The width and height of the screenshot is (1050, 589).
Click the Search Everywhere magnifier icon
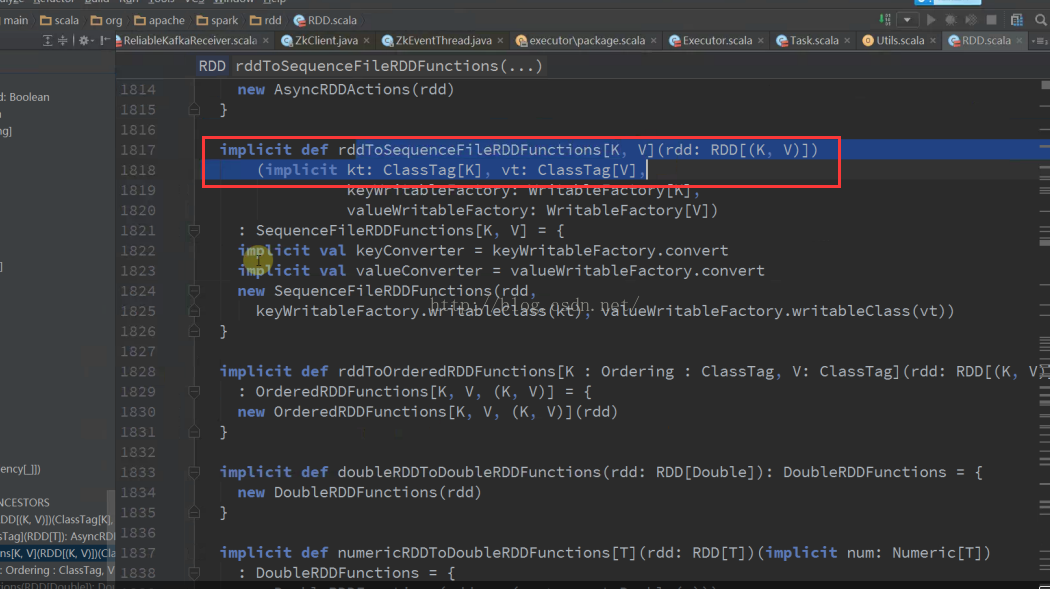(1041, 20)
